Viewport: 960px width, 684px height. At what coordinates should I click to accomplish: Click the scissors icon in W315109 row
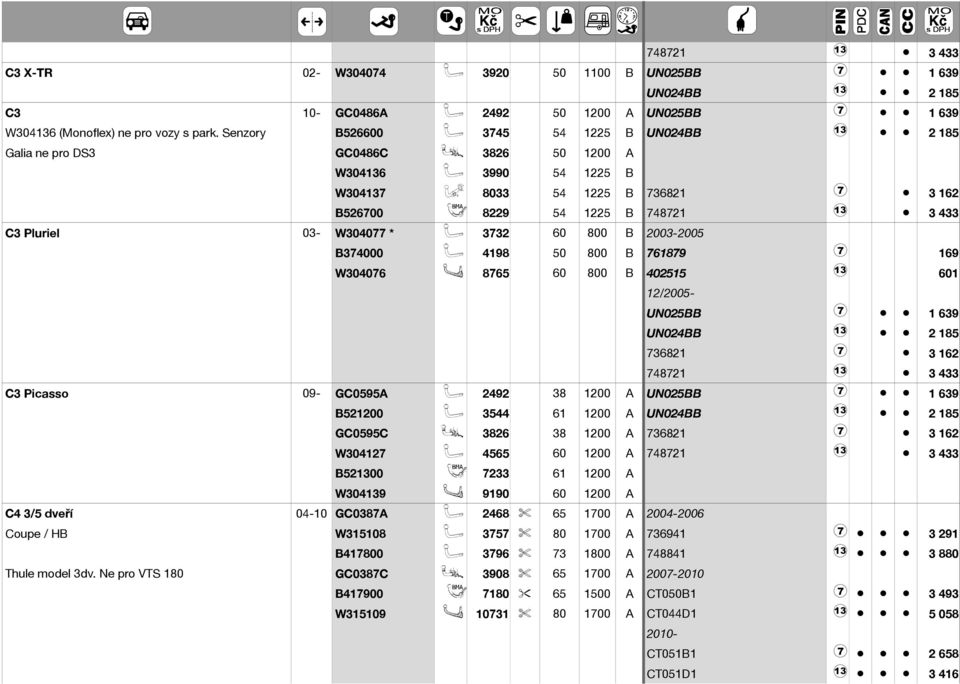tap(525, 614)
